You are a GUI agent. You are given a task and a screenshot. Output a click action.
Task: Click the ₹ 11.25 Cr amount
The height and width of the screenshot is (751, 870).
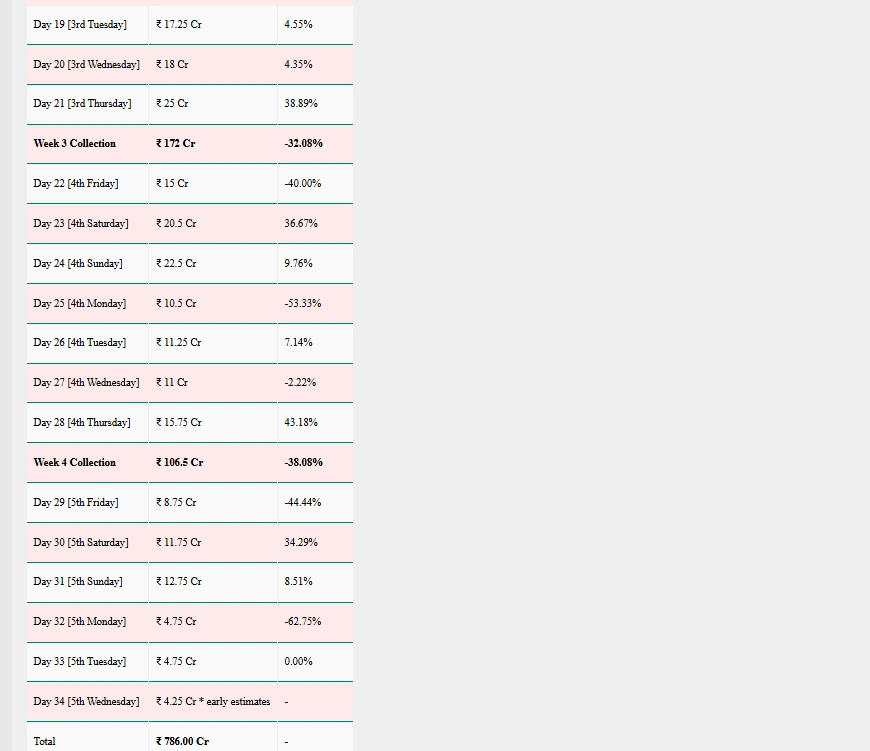pos(179,343)
